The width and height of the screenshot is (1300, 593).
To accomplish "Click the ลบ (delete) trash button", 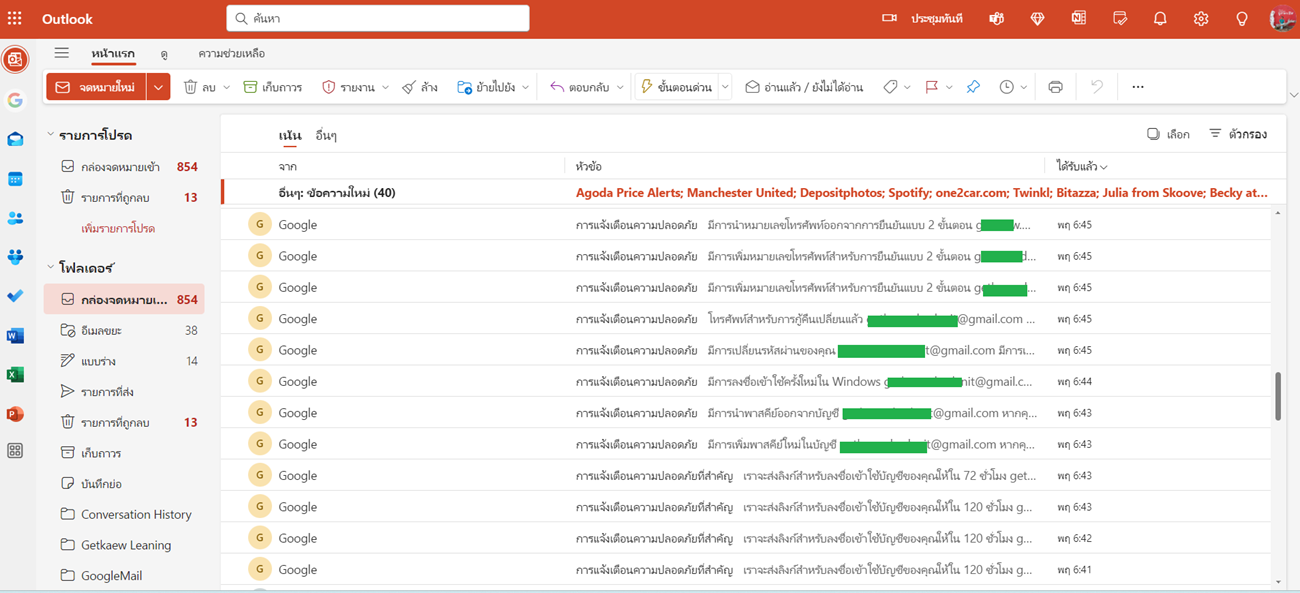I will (x=199, y=87).
